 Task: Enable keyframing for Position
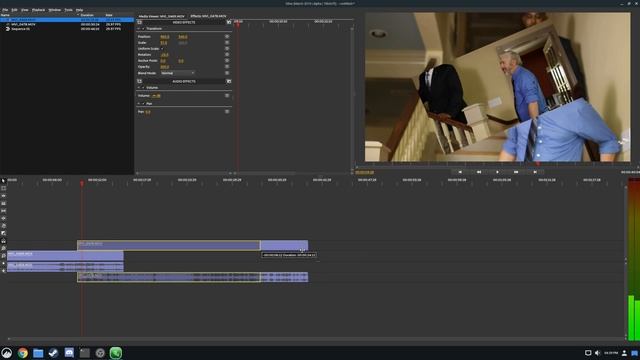[x=227, y=36]
